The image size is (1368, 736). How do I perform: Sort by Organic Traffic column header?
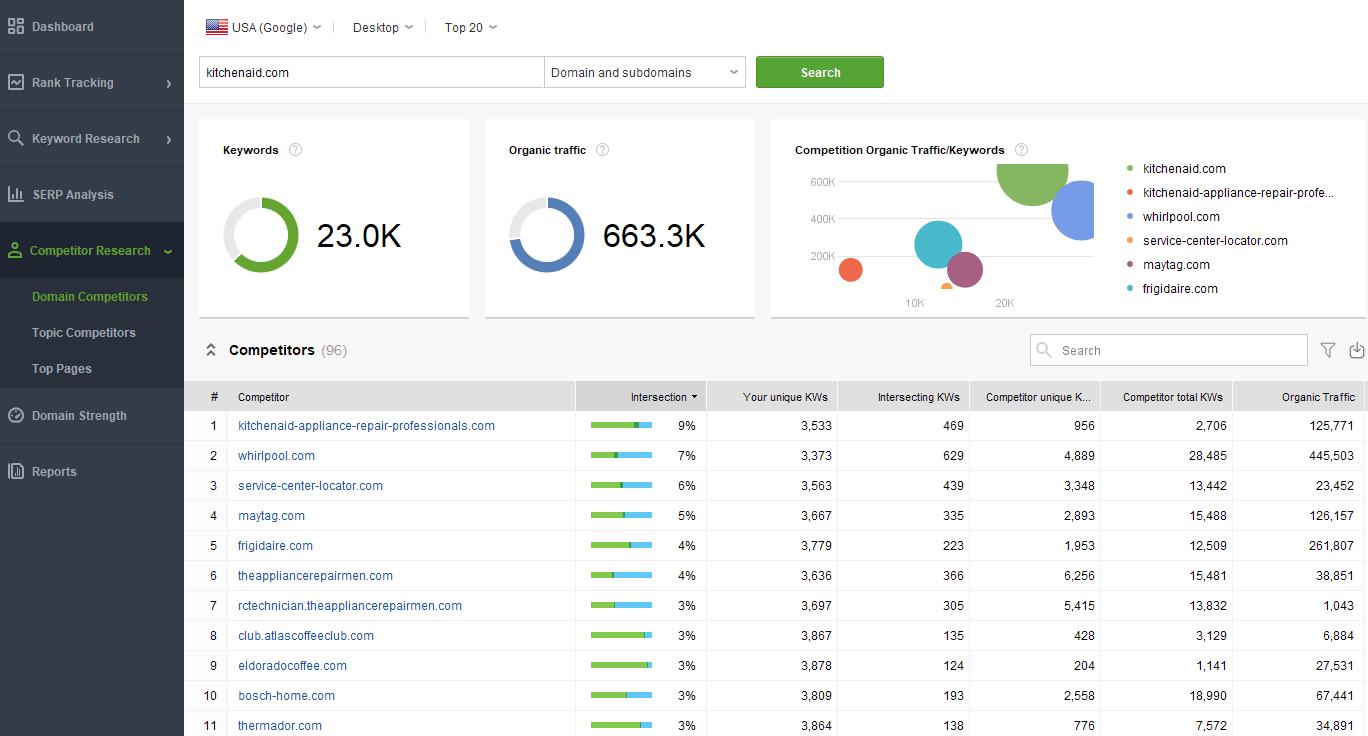point(1298,397)
